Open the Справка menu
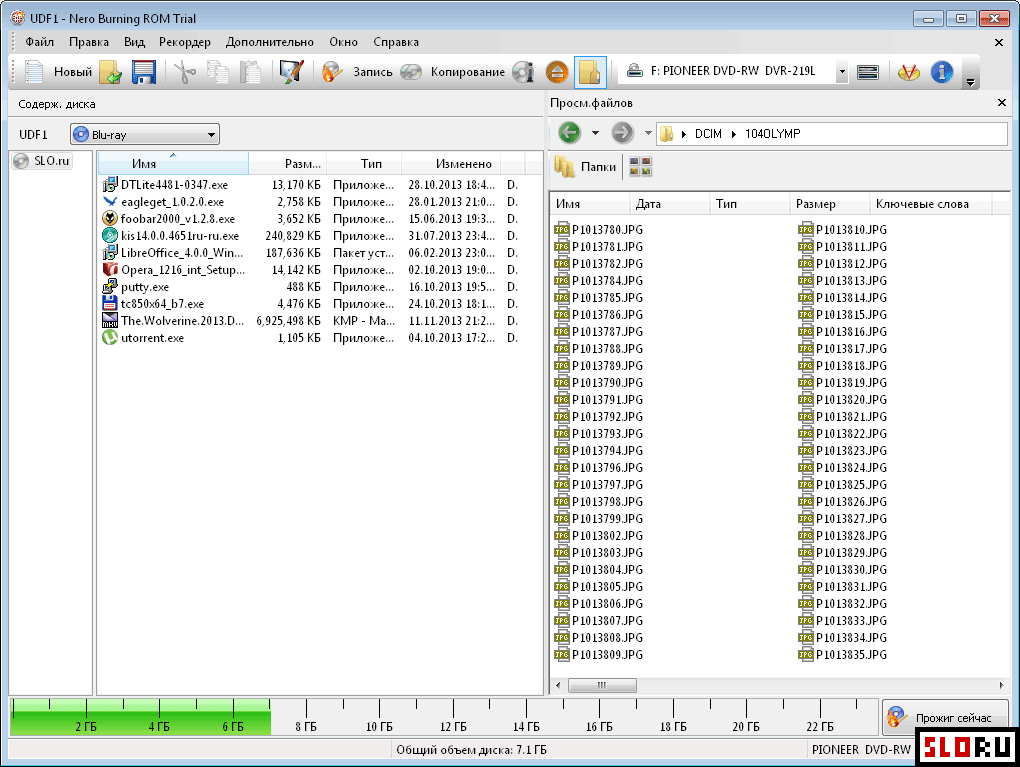1020x767 pixels. click(x=396, y=42)
